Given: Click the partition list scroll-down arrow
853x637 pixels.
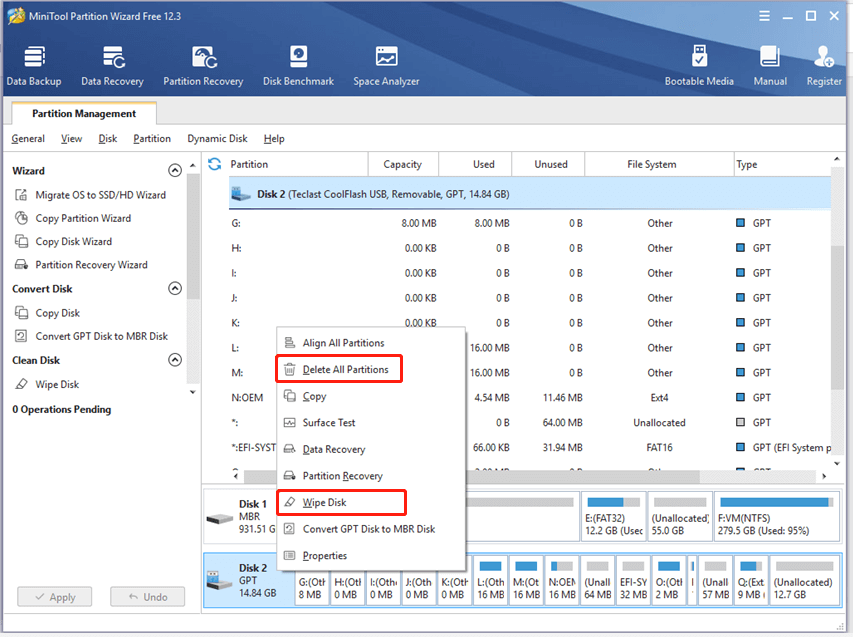Looking at the screenshot, I should pos(837,463).
